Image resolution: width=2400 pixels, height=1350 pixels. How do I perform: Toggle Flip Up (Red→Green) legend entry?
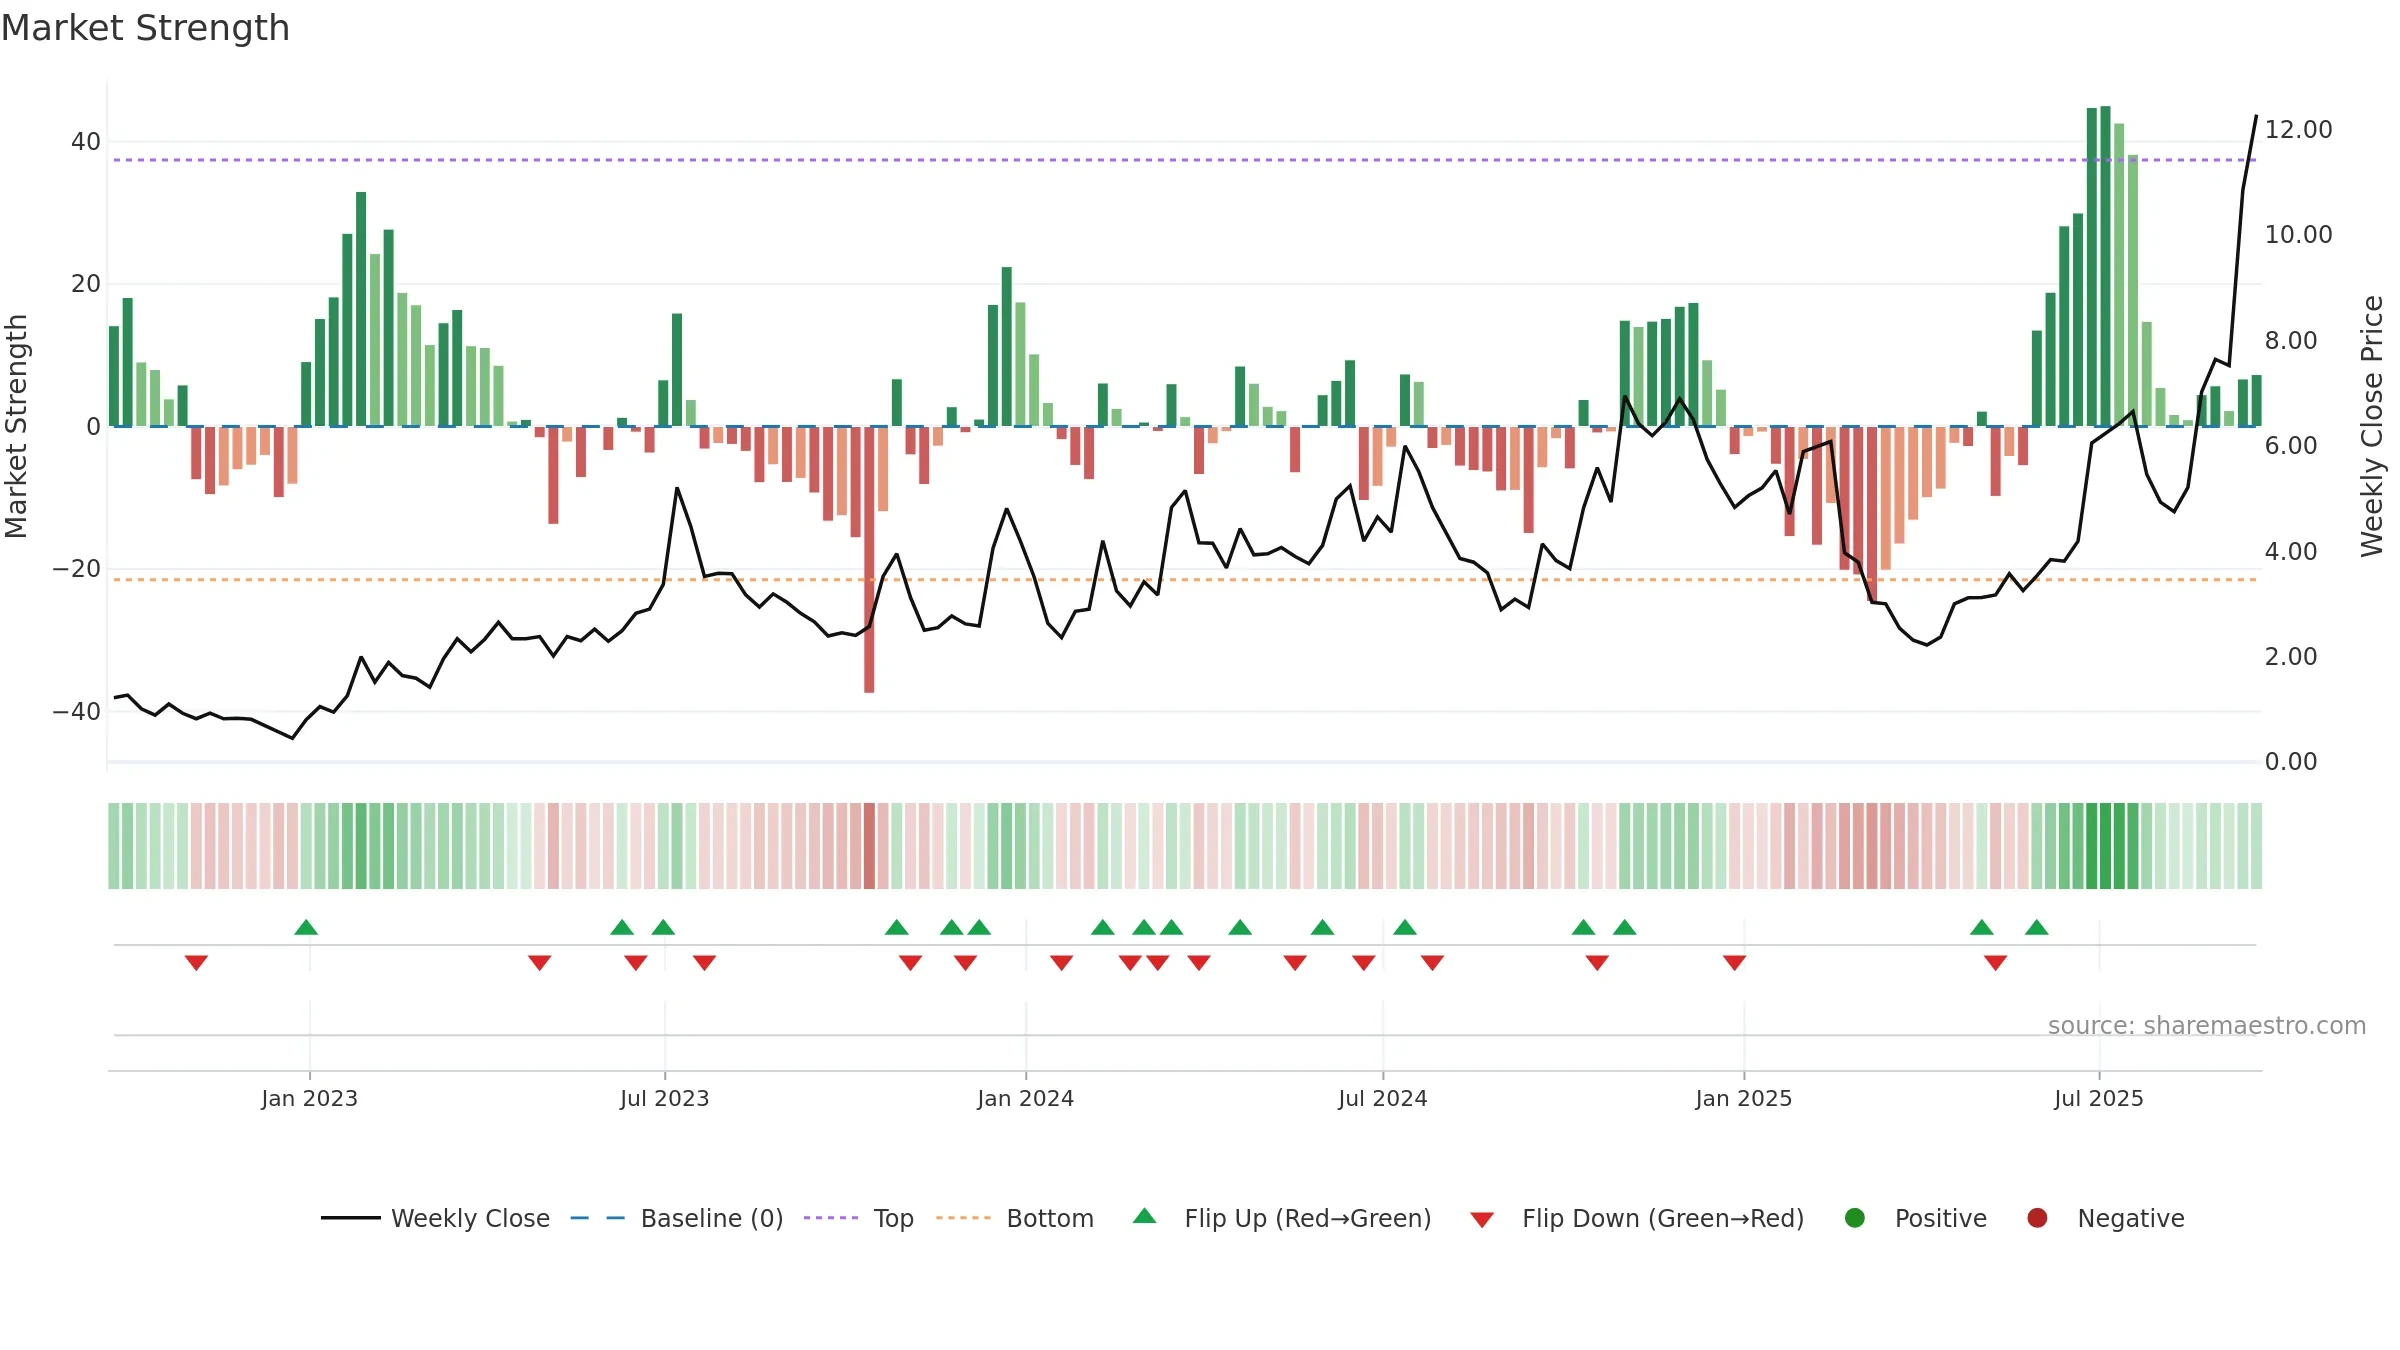click(1282, 1218)
